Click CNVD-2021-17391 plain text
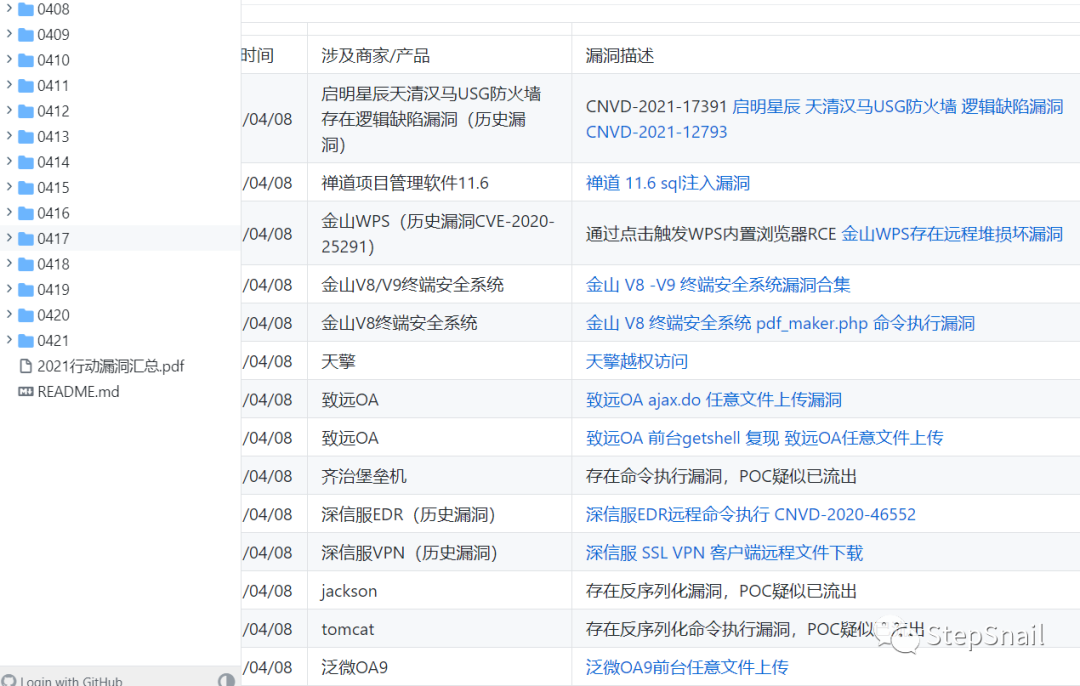The height and width of the screenshot is (686, 1080). click(656, 106)
